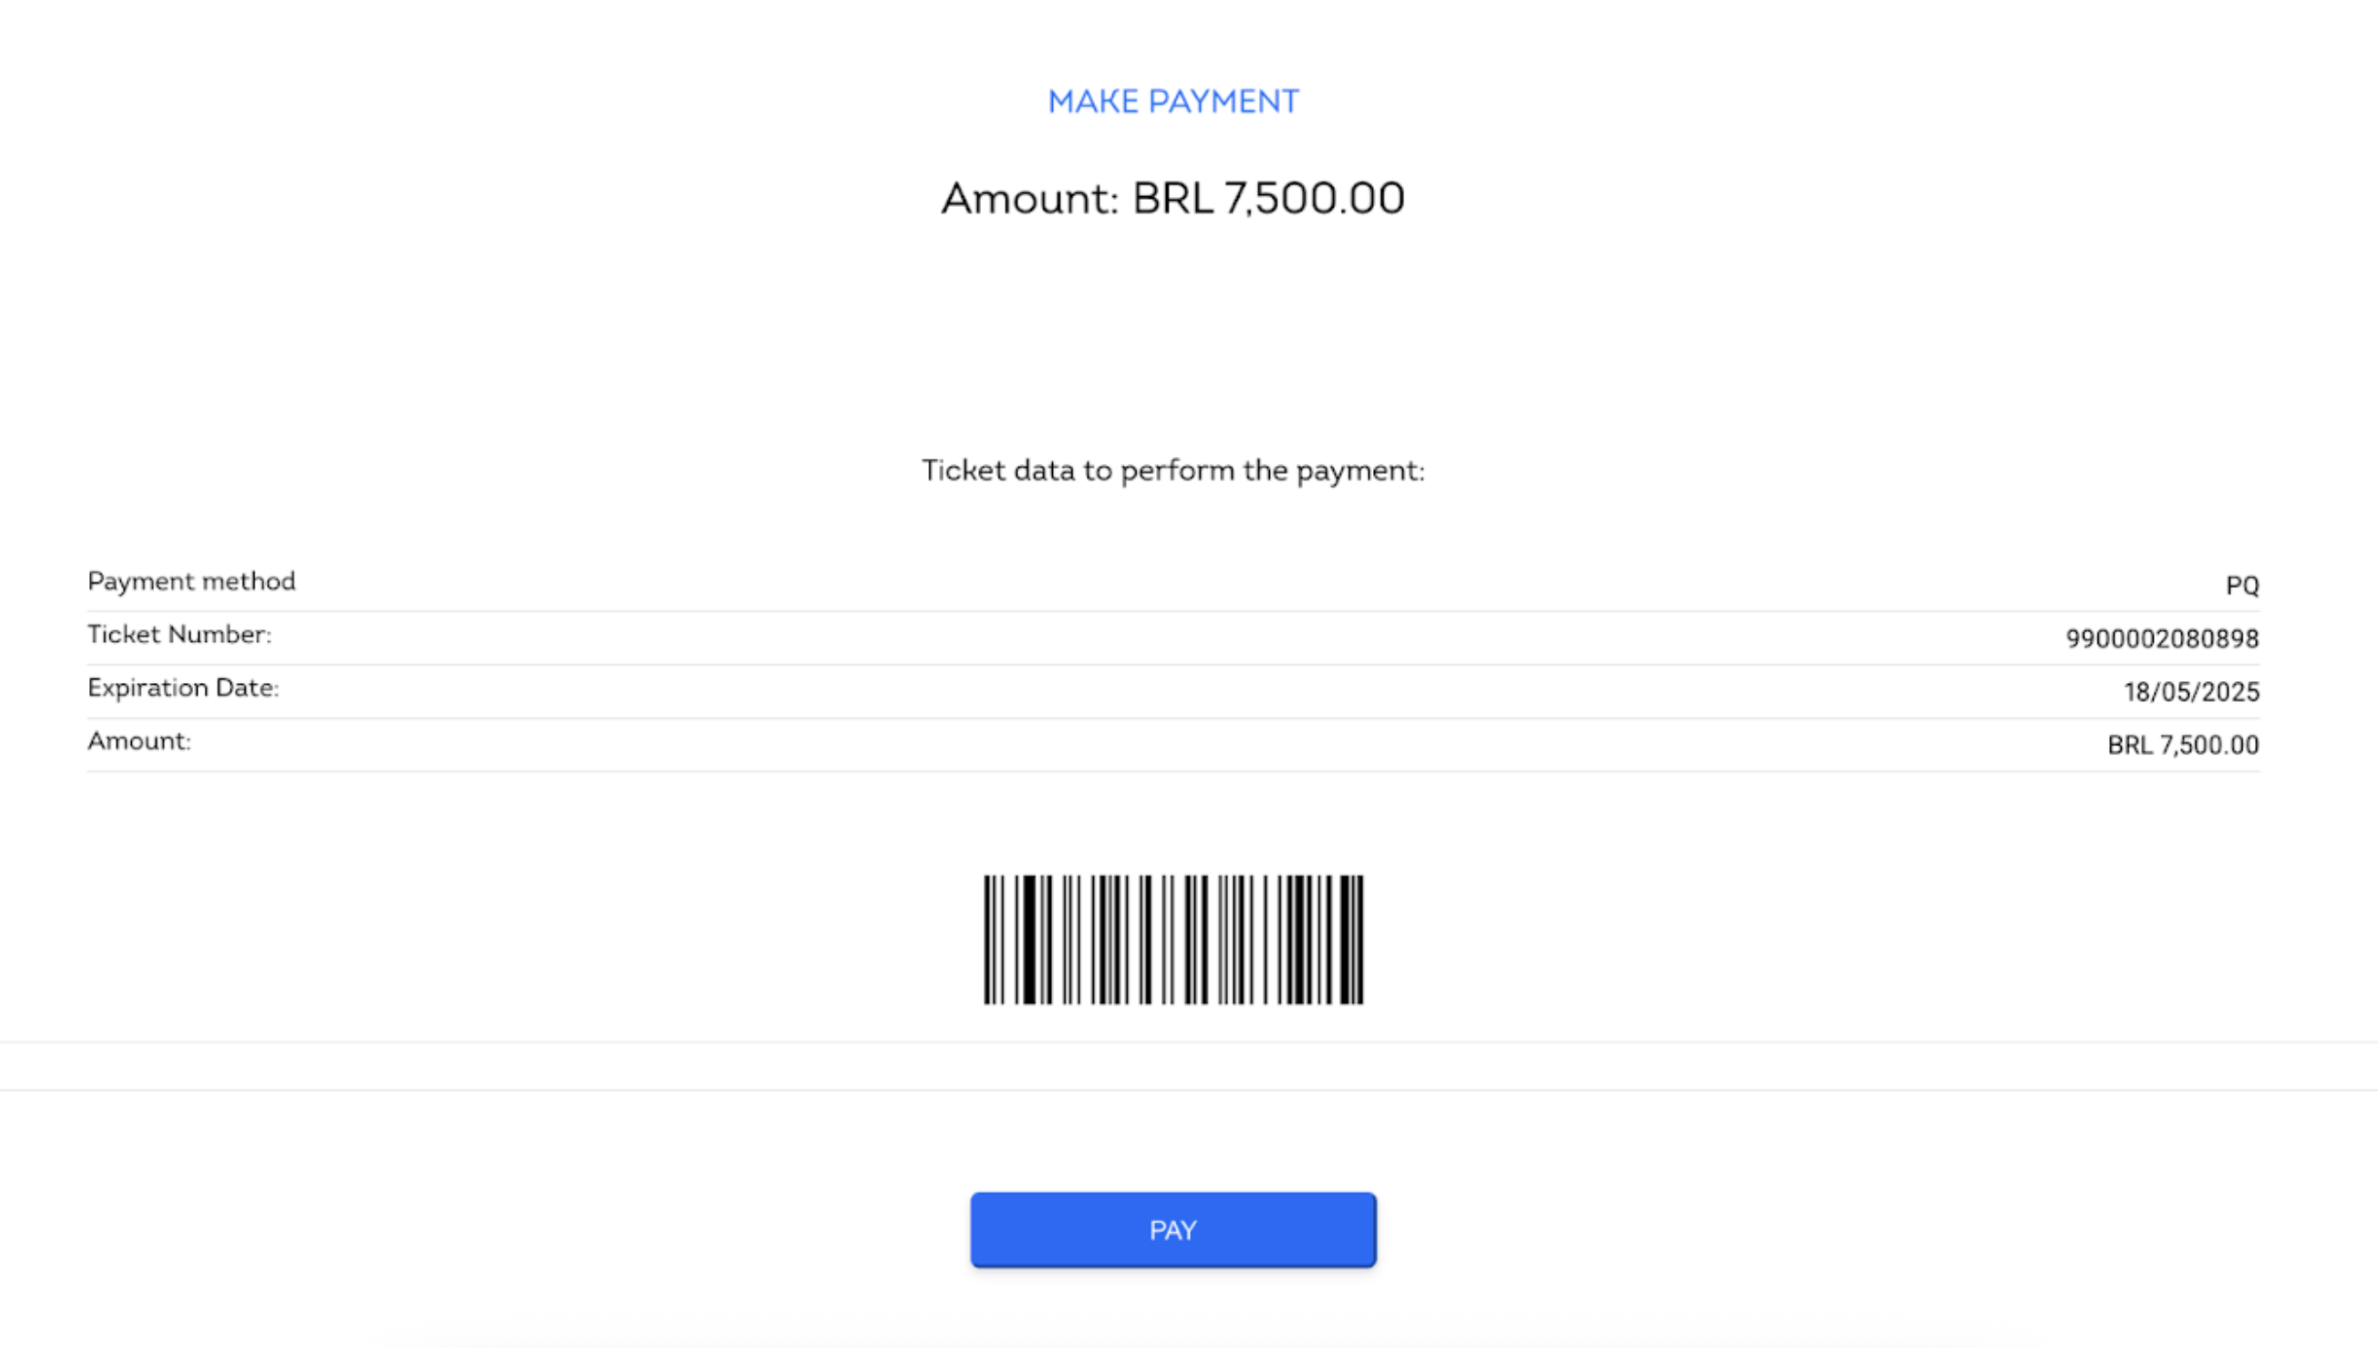The width and height of the screenshot is (2378, 1348).
Task: Click the word PAYMENT in the blue title
Action: pos(1224,101)
